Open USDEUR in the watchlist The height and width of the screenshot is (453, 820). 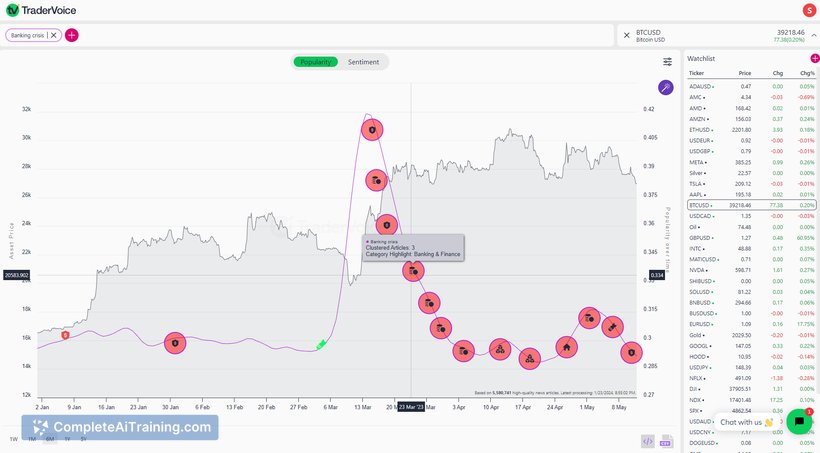point(751,141)
